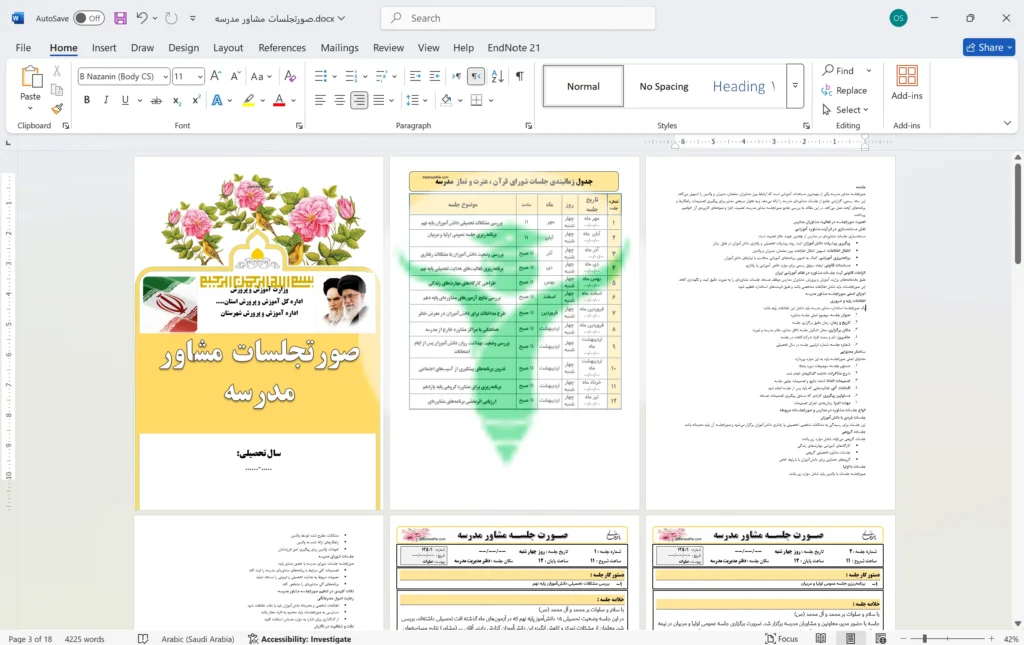Viewport: 1024px width, 645px height.
Task: Click the Replace command
Action: 844,91
